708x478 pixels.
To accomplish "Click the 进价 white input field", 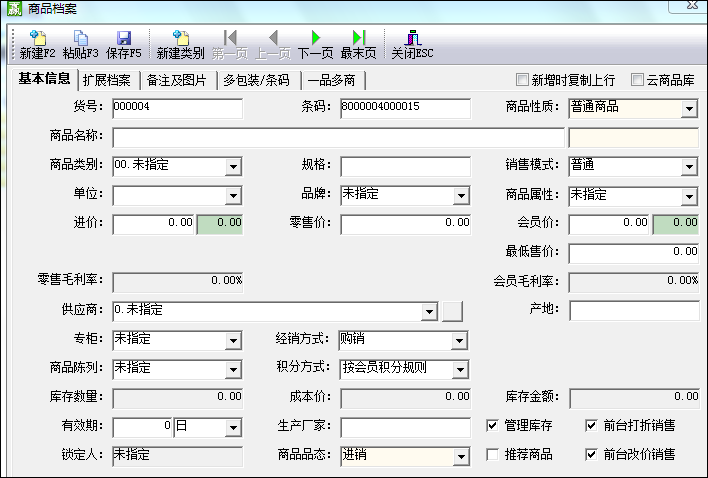I will coord(154,224).
